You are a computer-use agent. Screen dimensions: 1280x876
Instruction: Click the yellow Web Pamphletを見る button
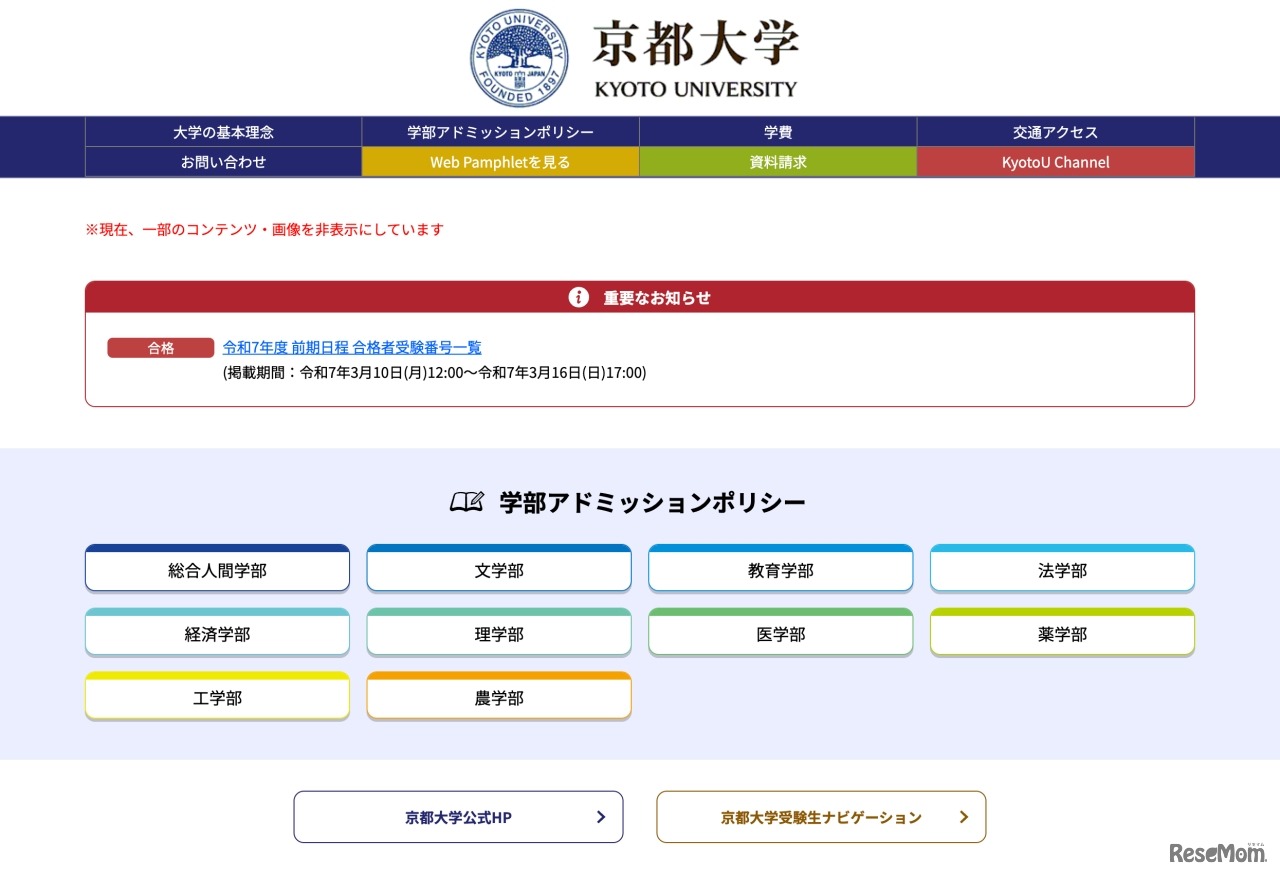coord(500,161)
